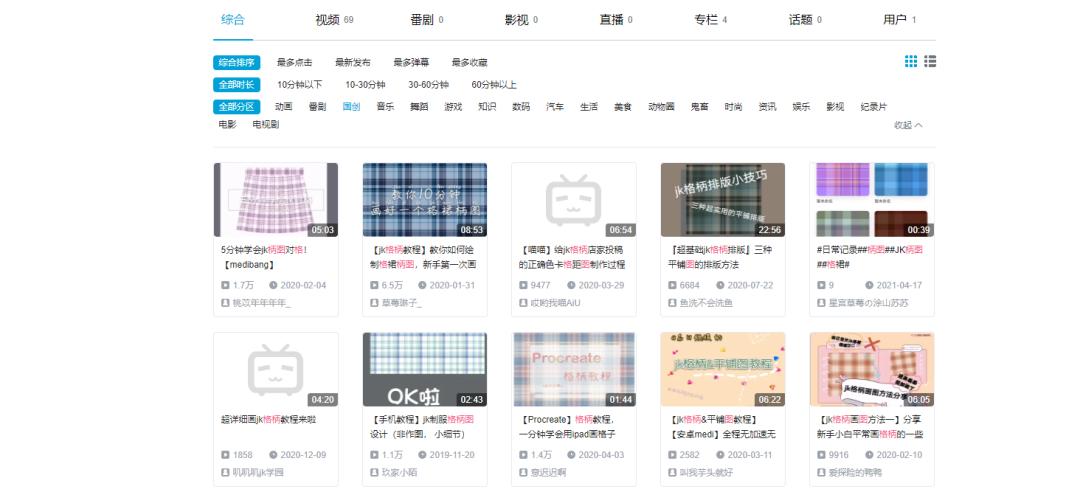The image size is (1080, 492).
Task: Filter by 纪录片 category
Action: pyautogui.click(x=873, y=107)
